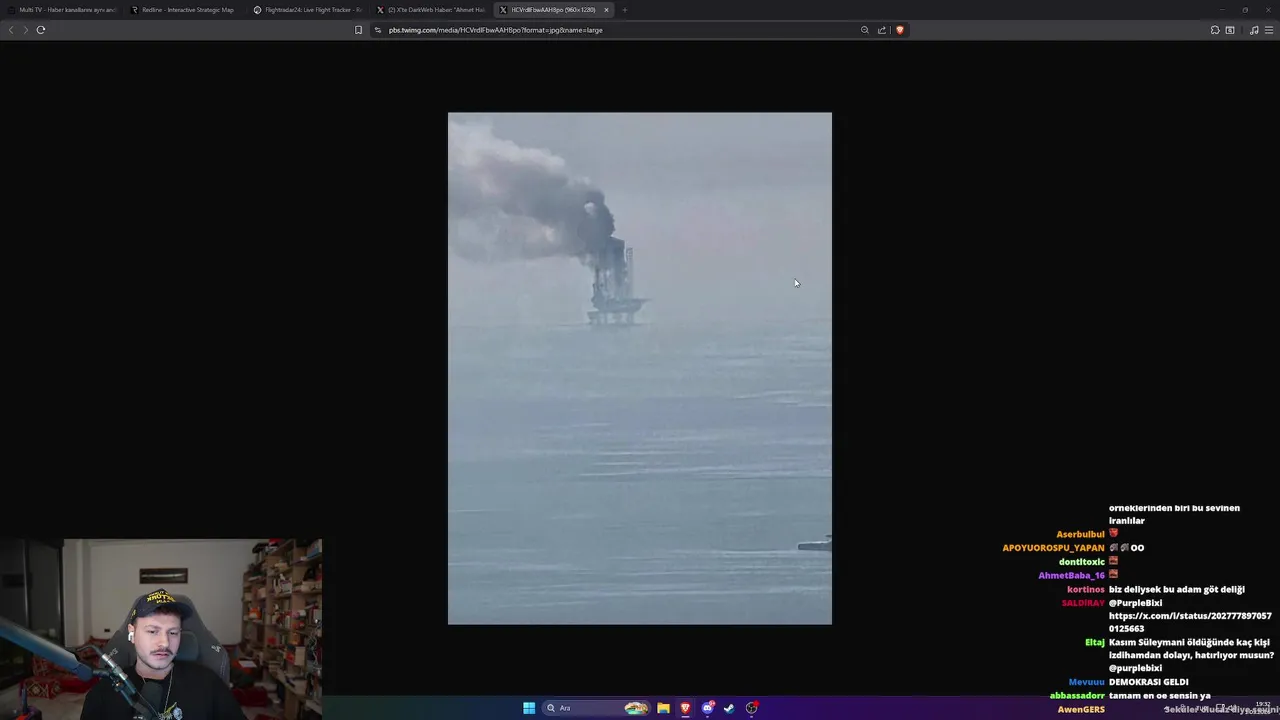1280x720 pixels.
Task: Close the HCVrdlFbwAAH8po image tab
Action: pos(606,10)
